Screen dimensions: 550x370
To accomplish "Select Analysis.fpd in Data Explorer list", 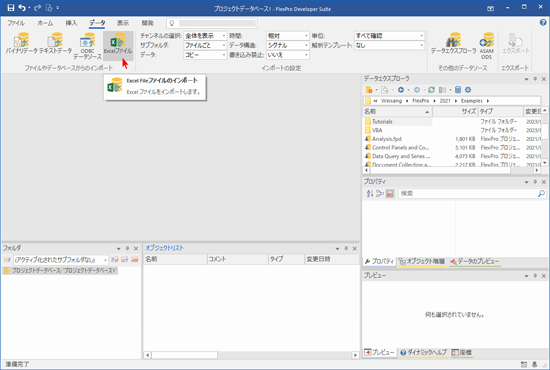I will [387, 139].
